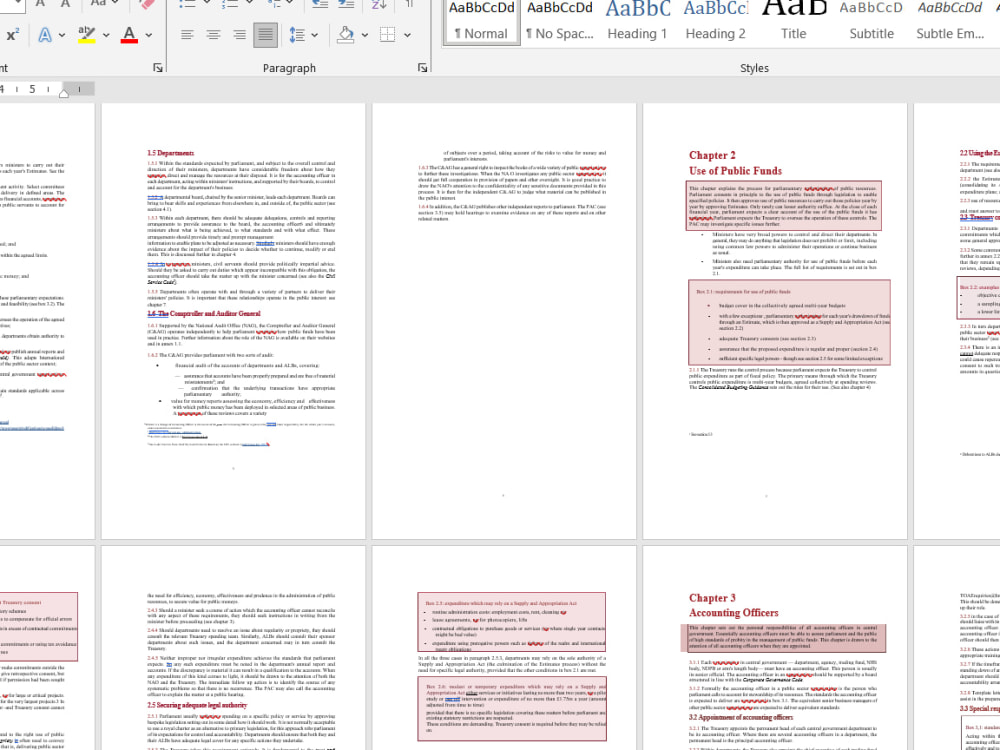Click the '1.5 Departments' heading
1000x750 pixels.
point(170,153)
